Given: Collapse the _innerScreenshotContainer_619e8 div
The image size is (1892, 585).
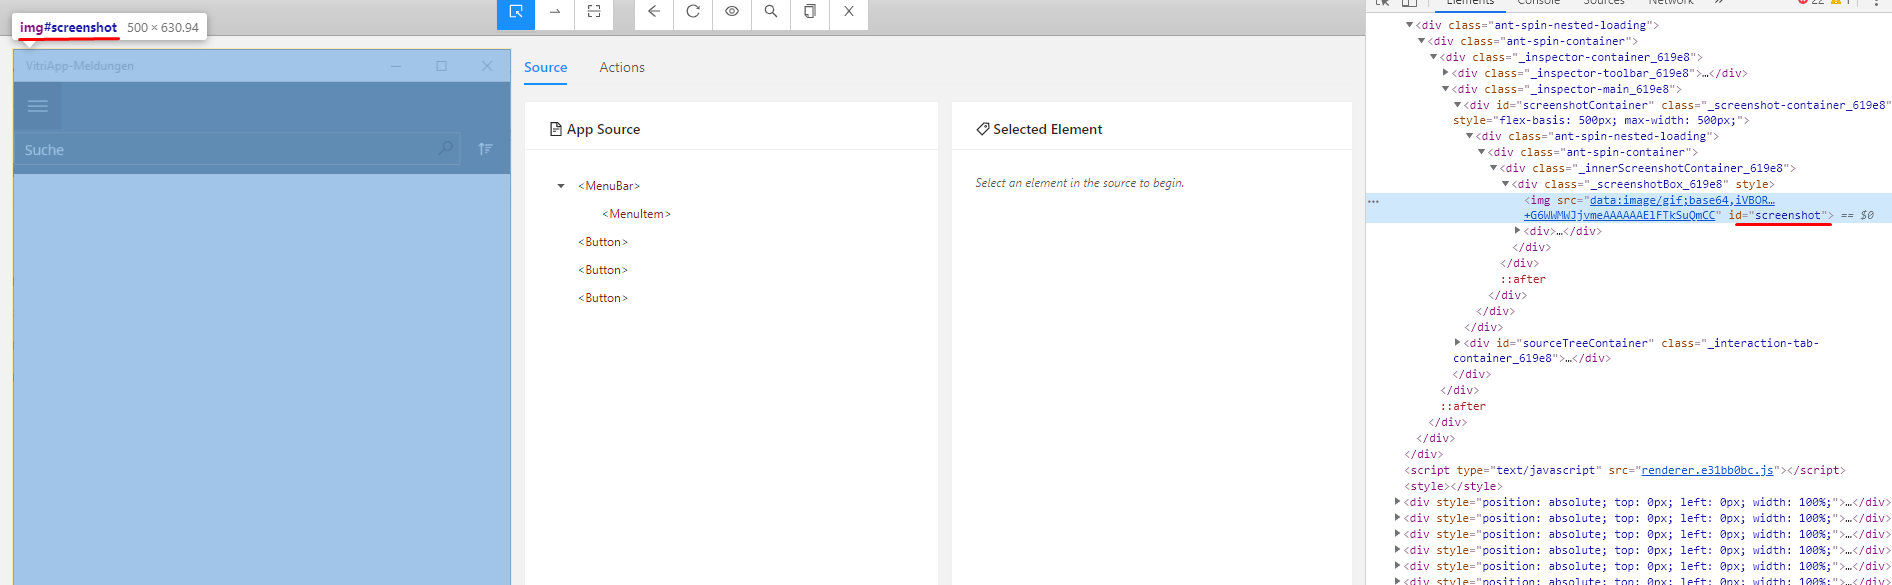Looking at the screenshot, I should click(x=1494, y=168).
